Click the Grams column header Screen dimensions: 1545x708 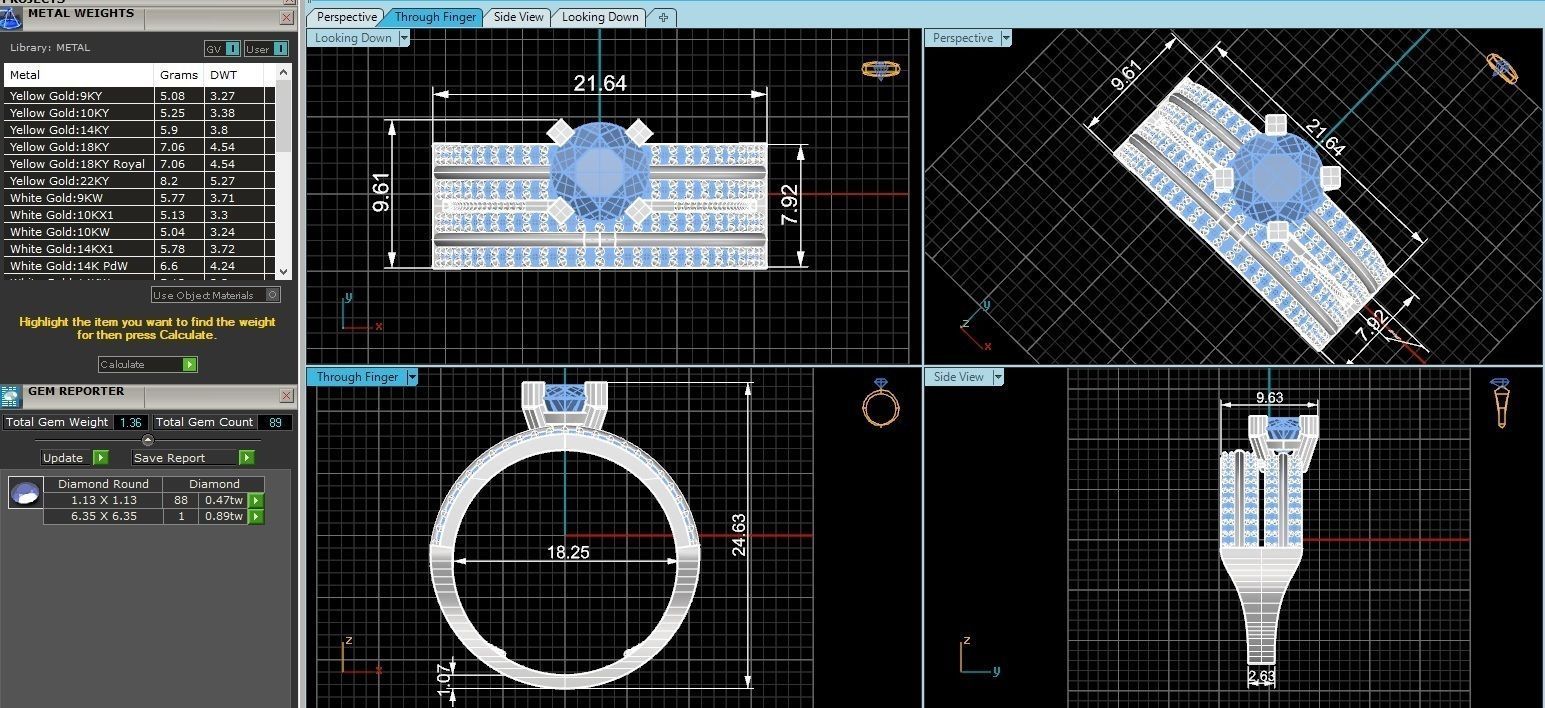180,75
